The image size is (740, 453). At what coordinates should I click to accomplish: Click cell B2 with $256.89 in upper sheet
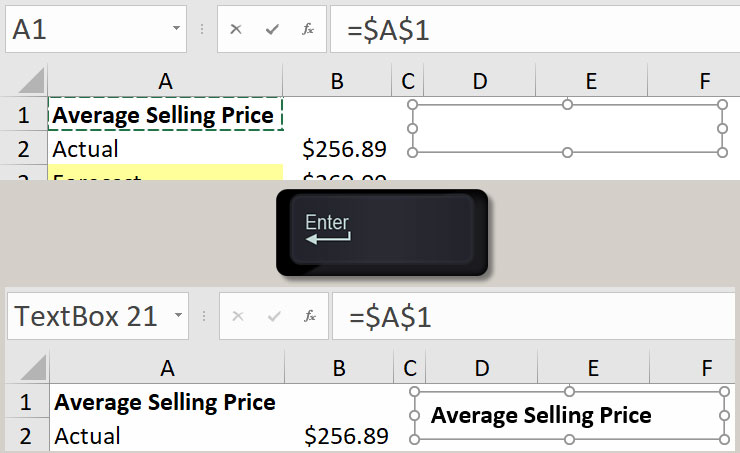337,148
